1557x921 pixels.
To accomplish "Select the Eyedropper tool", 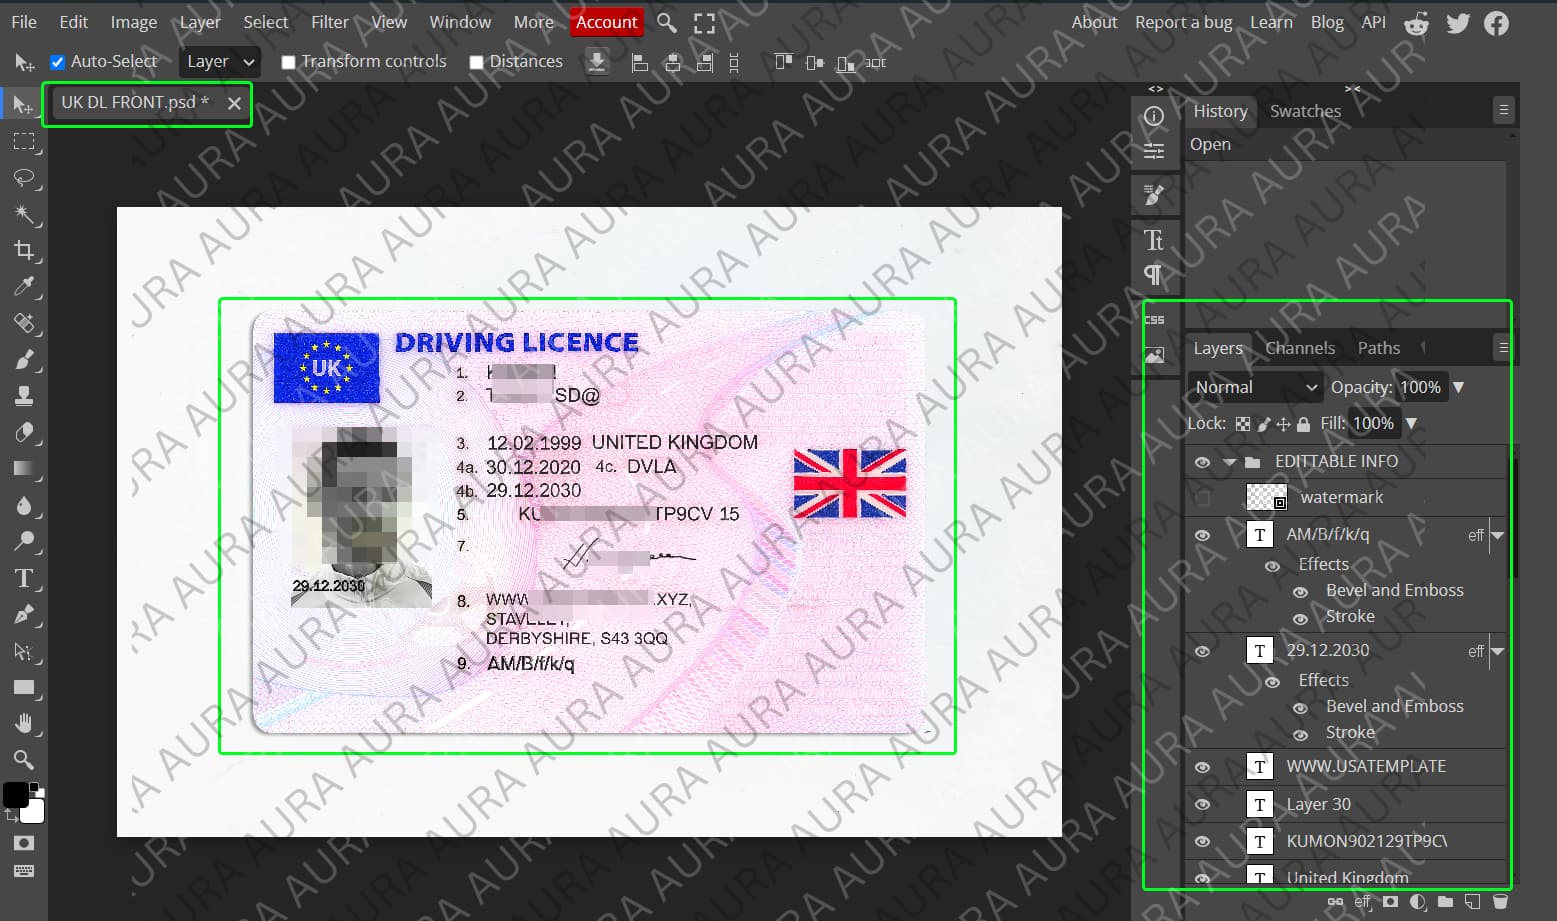I will coord(23,287).
